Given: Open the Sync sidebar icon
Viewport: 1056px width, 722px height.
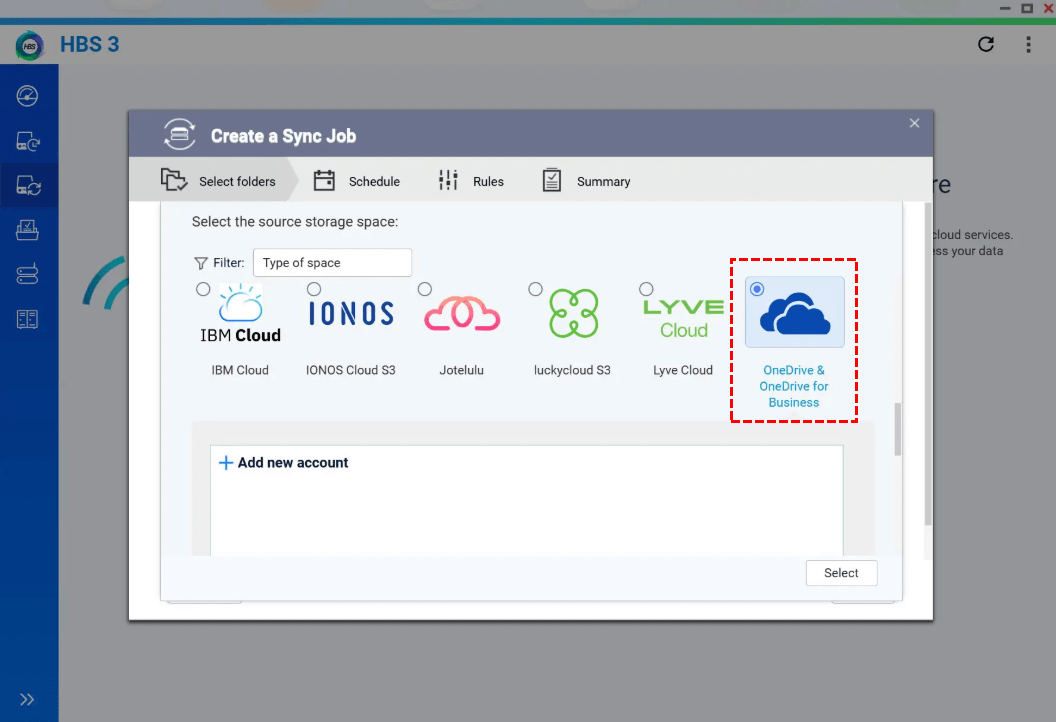Looking at the screenshot, I should click(28, 185).
